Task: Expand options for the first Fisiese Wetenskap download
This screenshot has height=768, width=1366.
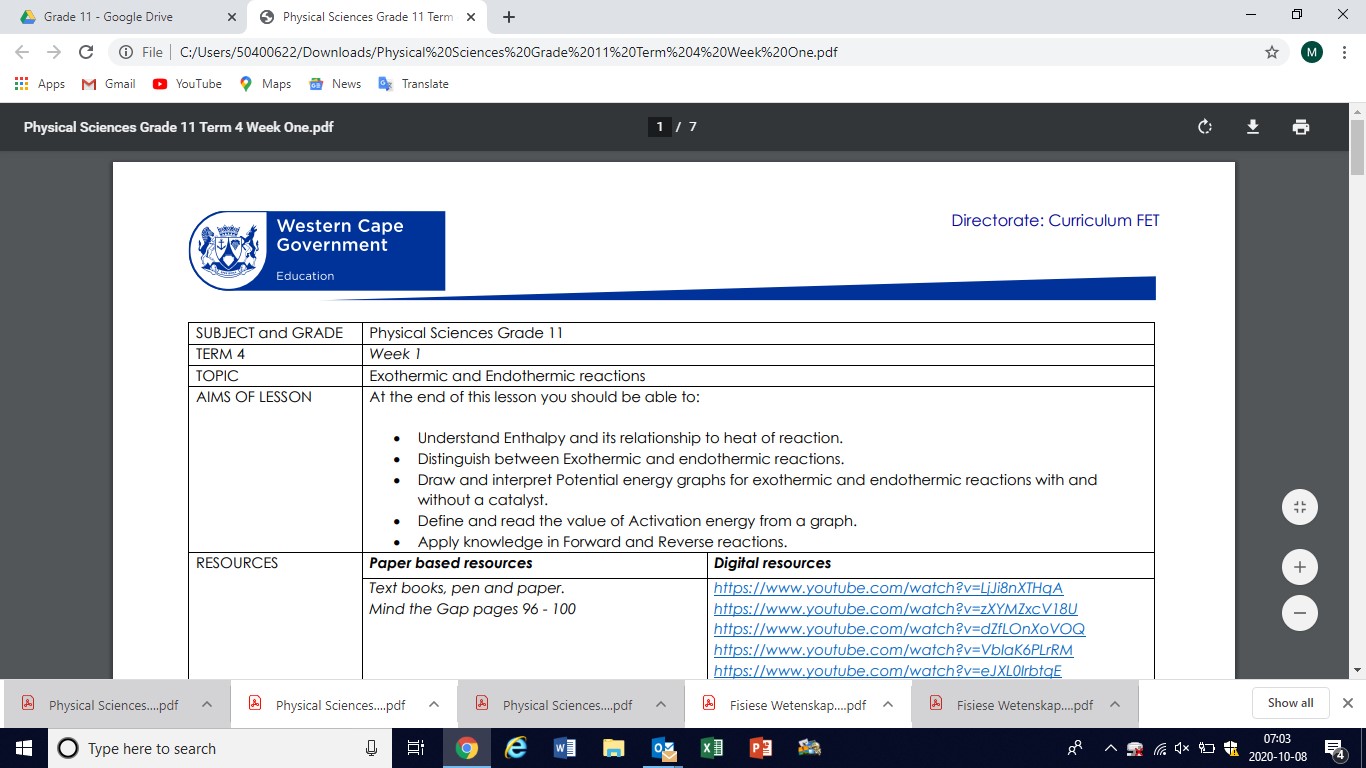Action: (888, 705)
